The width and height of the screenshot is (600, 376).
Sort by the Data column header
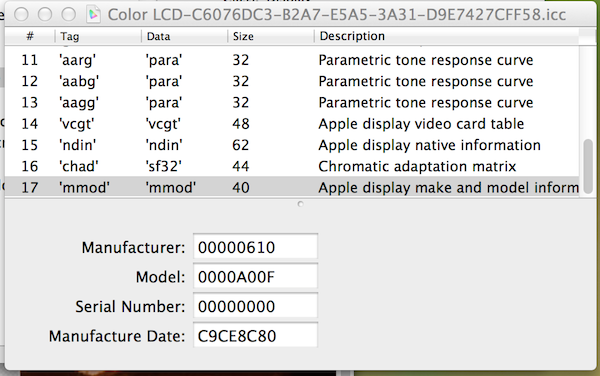[x=184, y=36]
